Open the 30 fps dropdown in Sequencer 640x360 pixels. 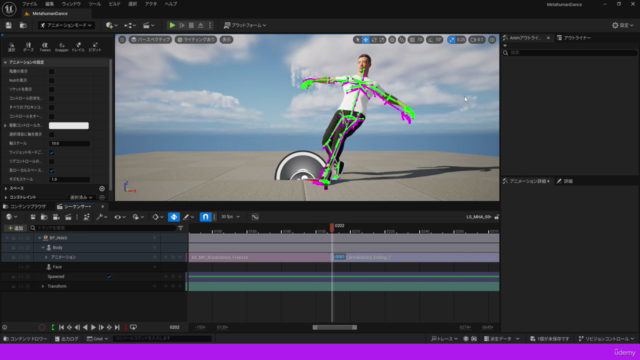pos(231,217)
